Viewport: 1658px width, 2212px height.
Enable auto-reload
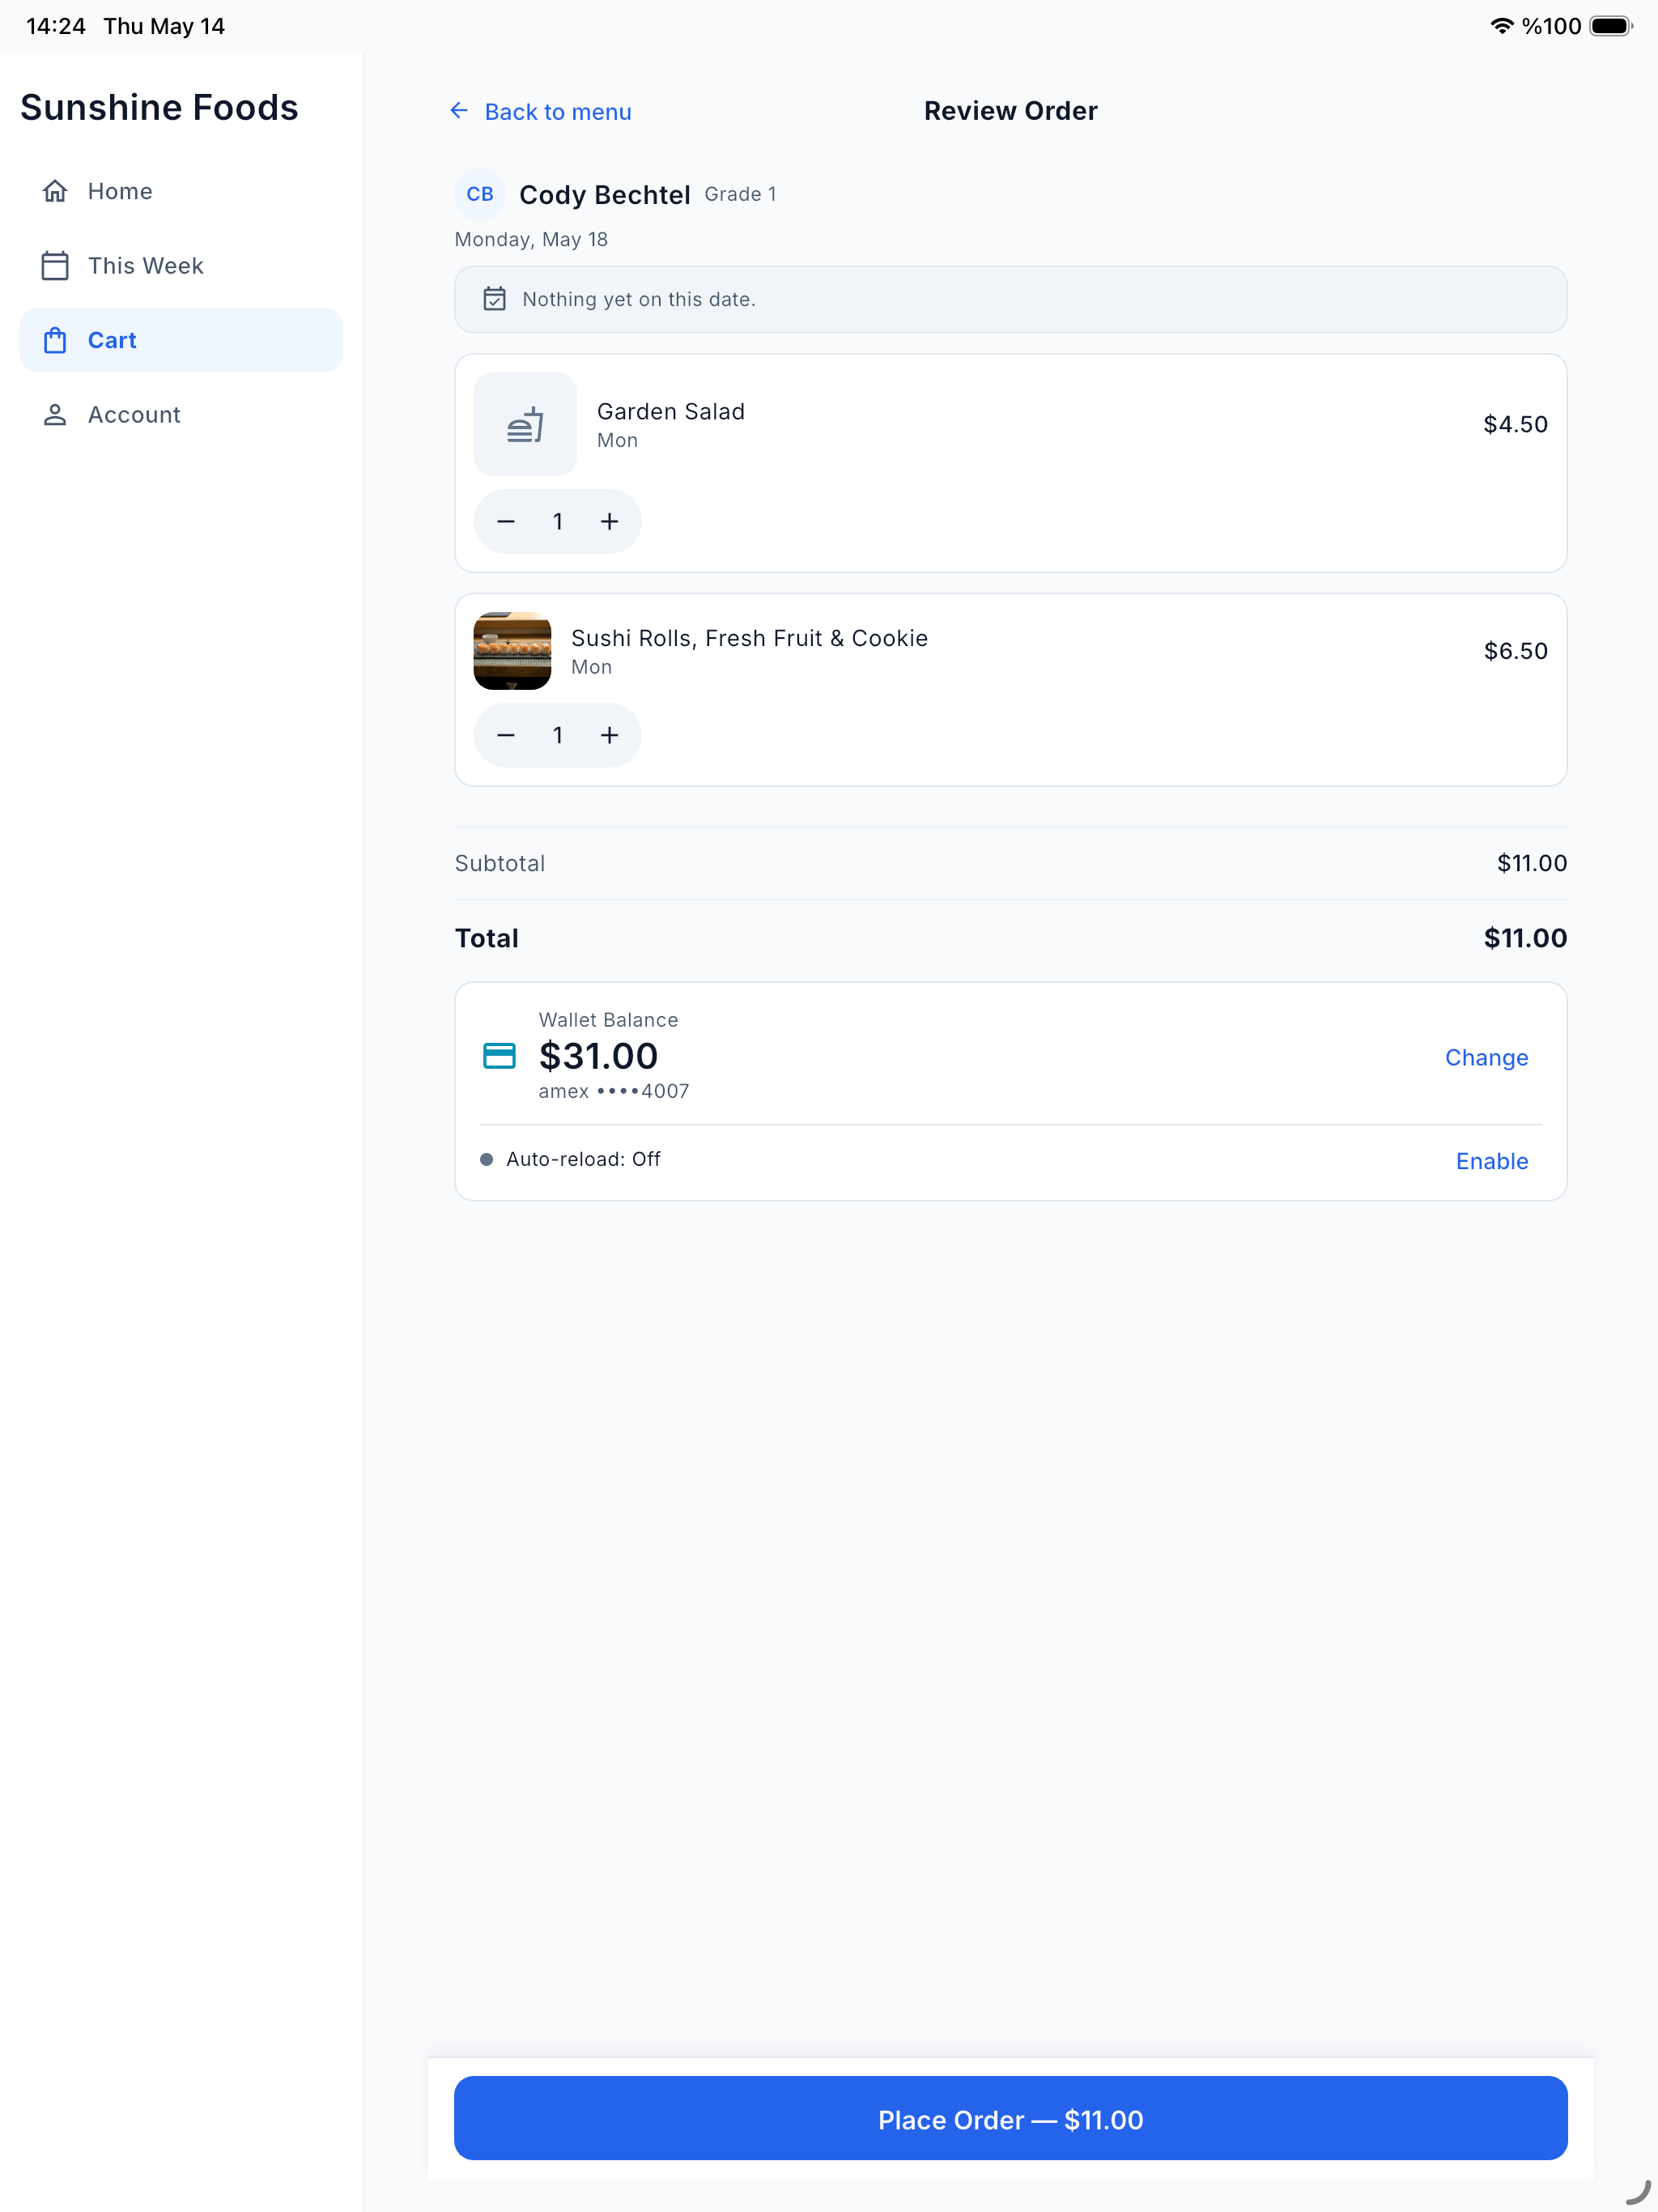coord(1491,1161)
